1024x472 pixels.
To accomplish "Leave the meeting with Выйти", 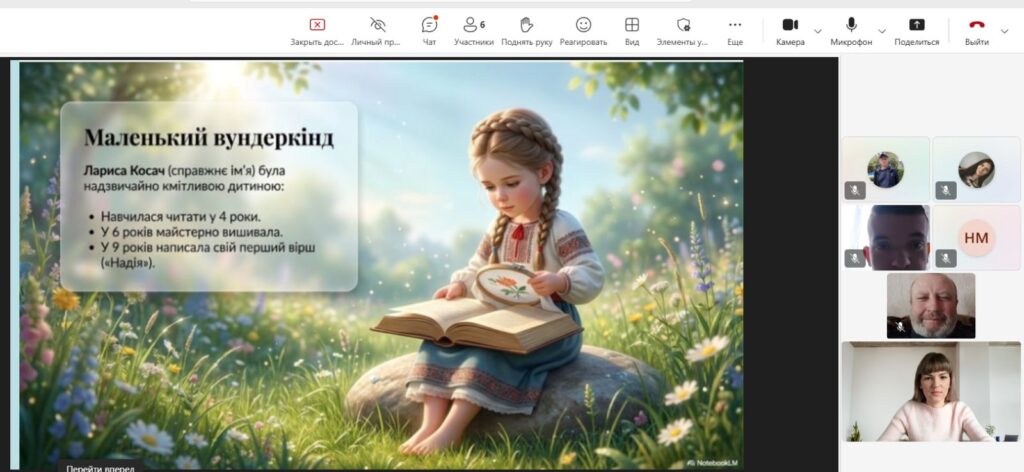I will coord(976,26).
